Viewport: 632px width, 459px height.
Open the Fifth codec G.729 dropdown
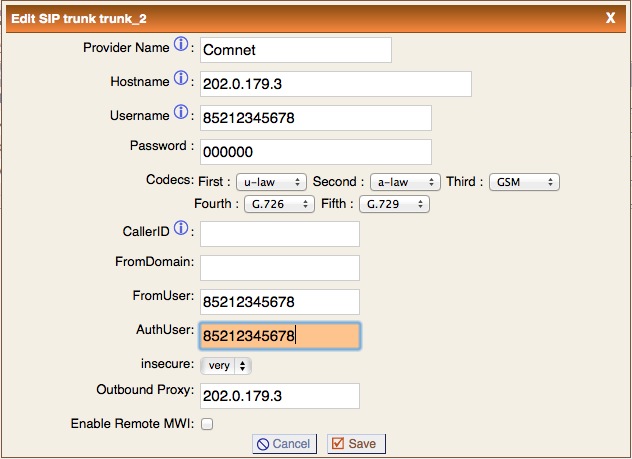[394, 204]
